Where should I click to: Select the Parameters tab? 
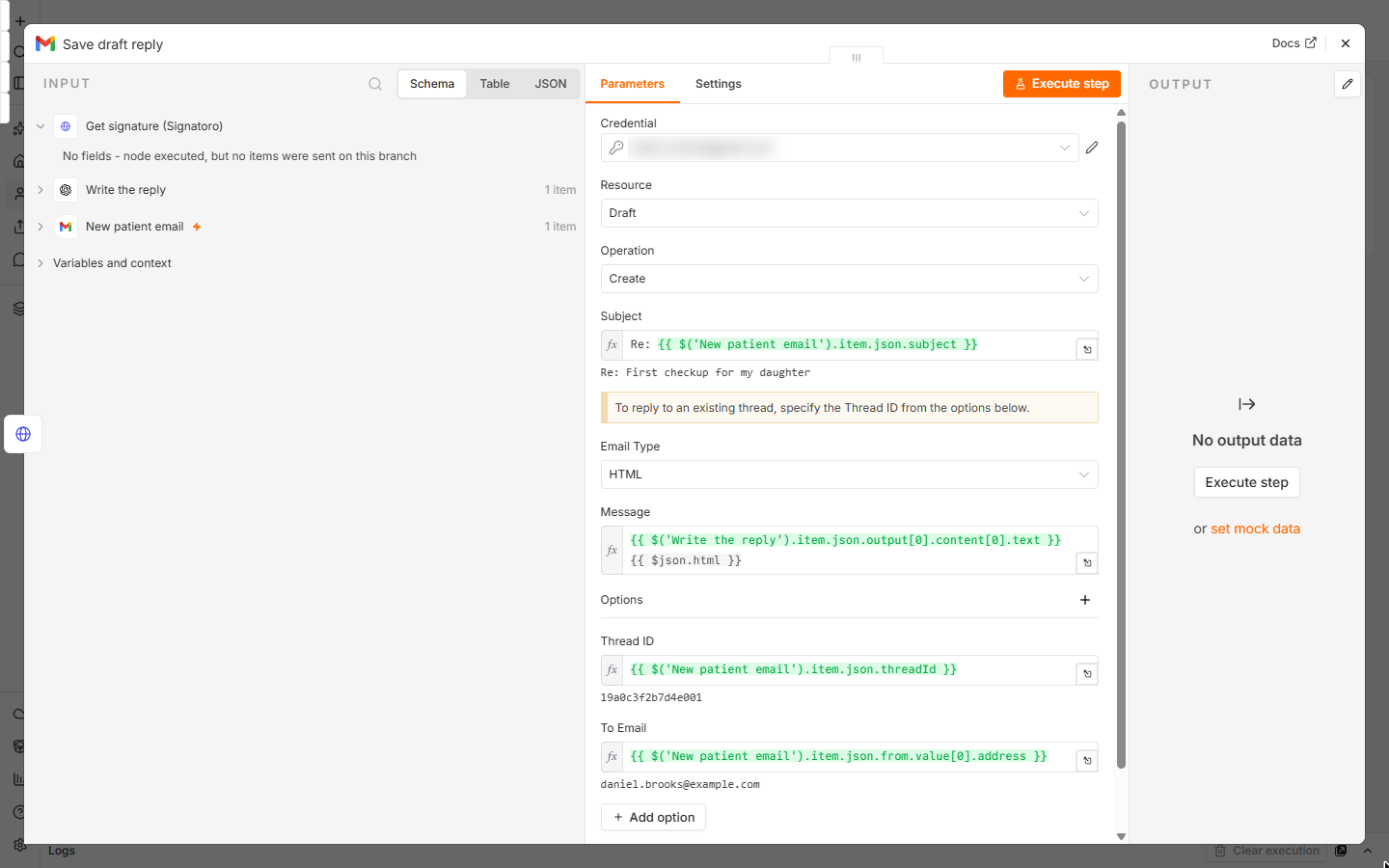pos(632,84)
